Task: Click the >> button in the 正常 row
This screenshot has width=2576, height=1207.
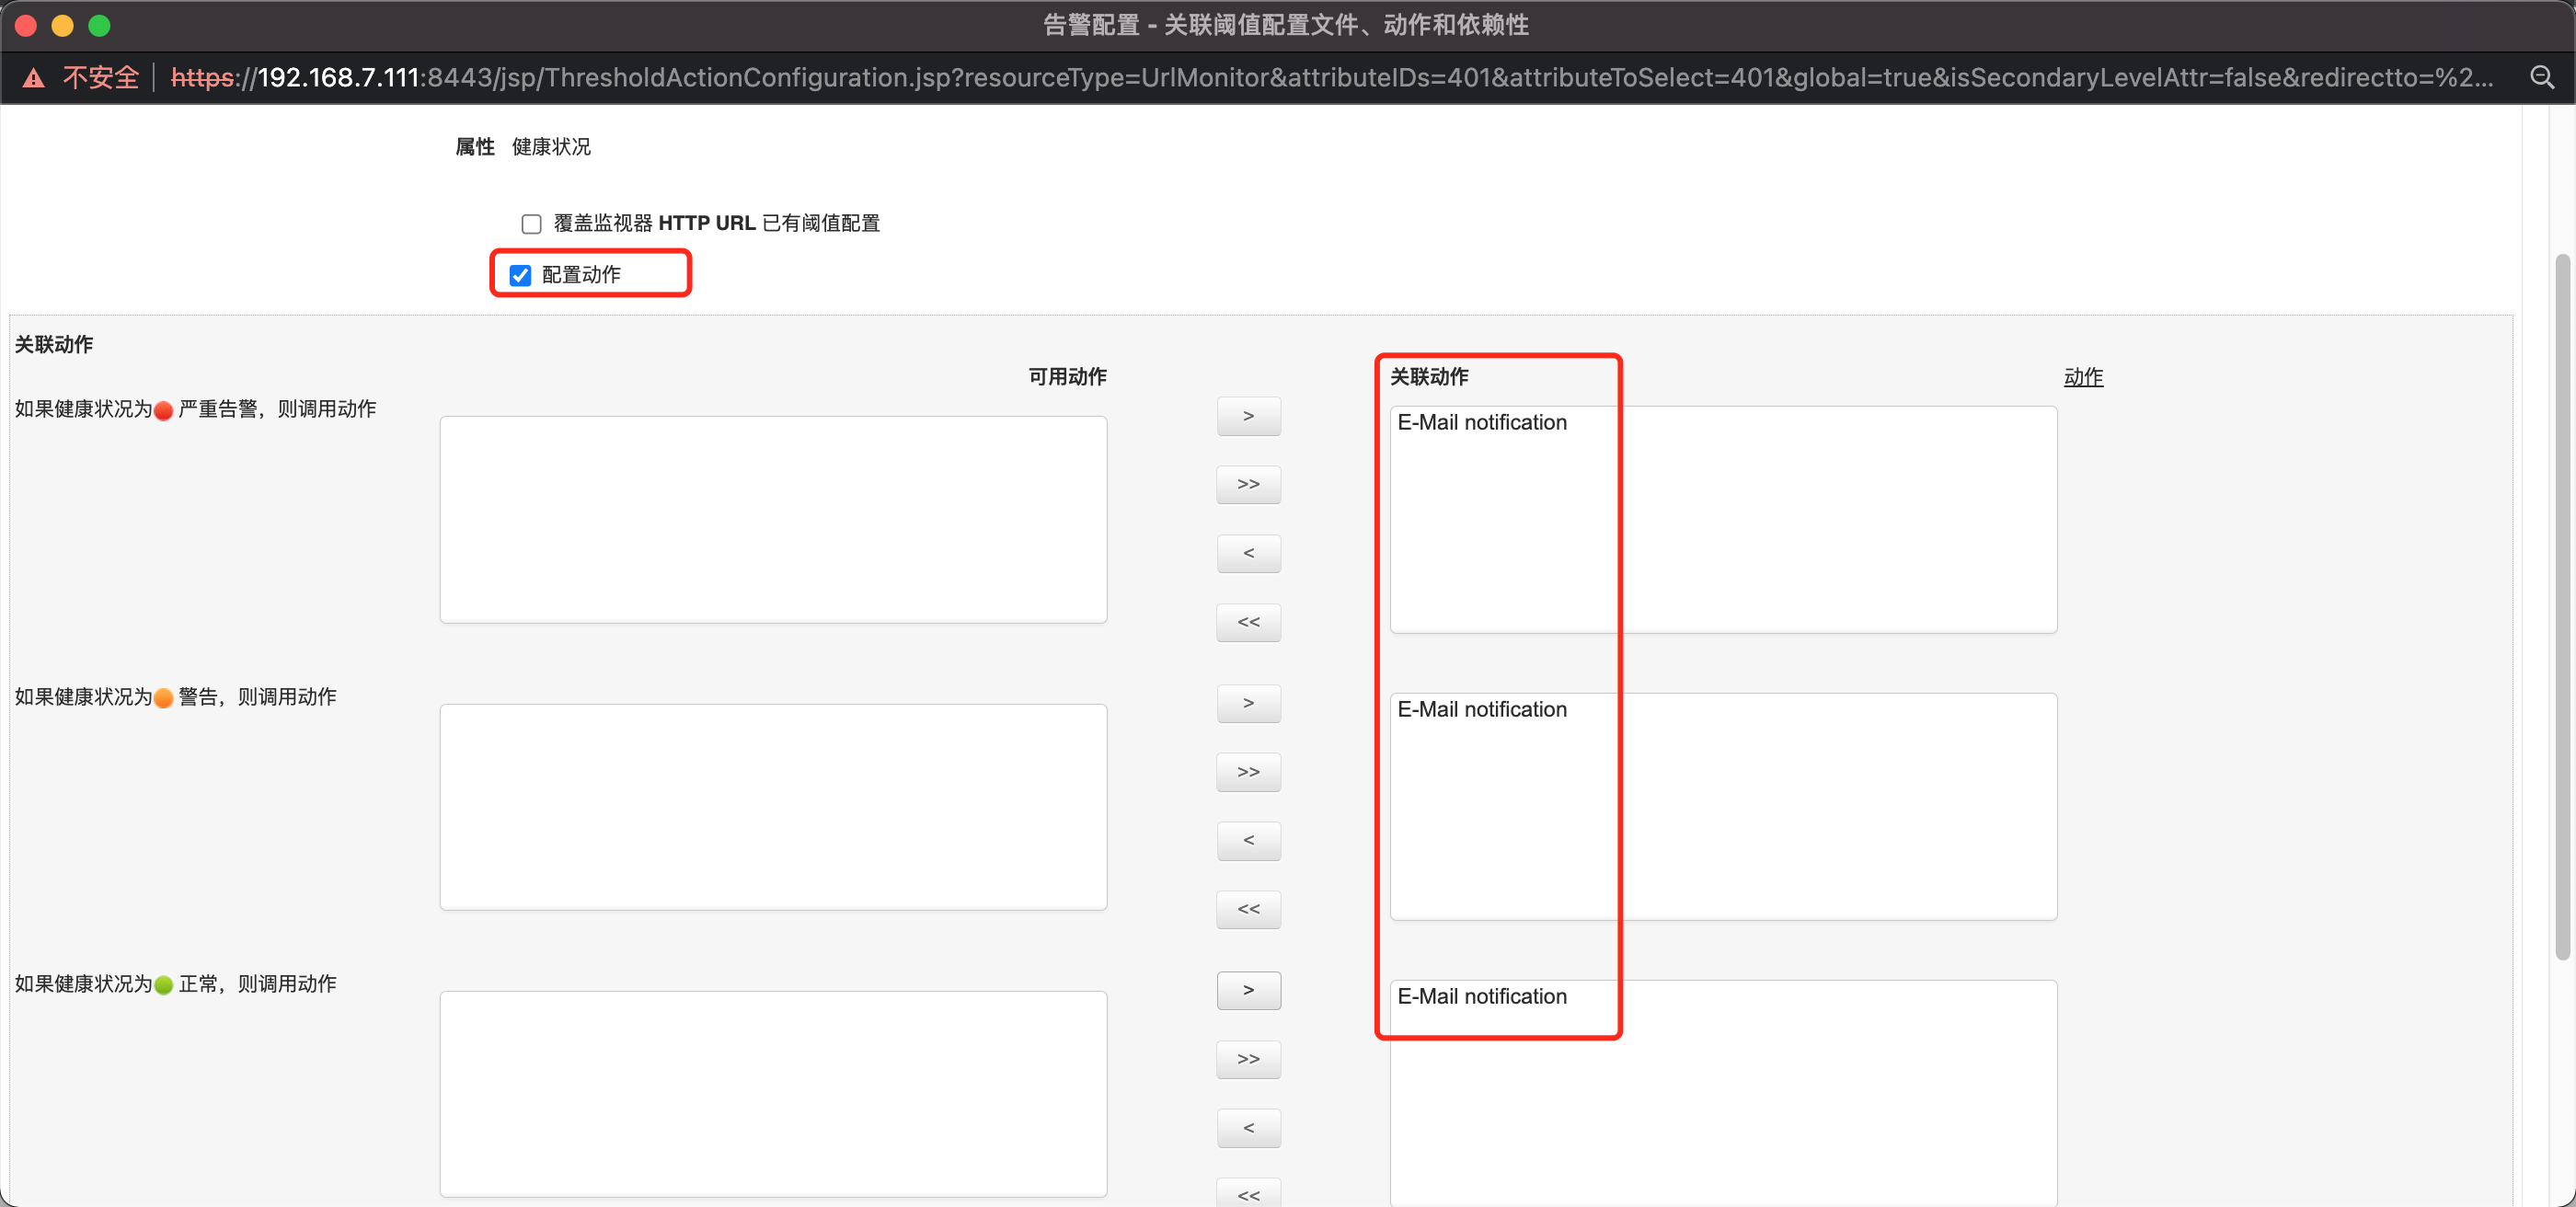Action: coord(1248,1060)
